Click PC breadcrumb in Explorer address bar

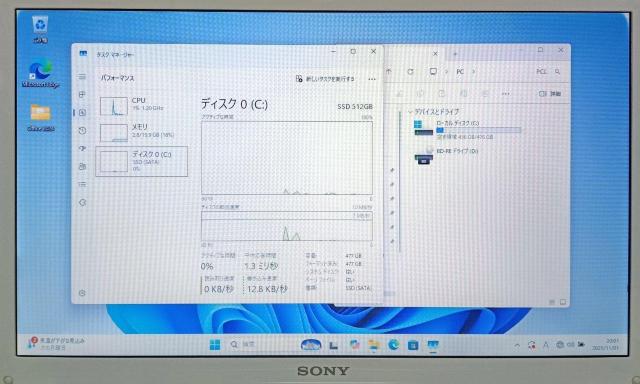point(460,71)
